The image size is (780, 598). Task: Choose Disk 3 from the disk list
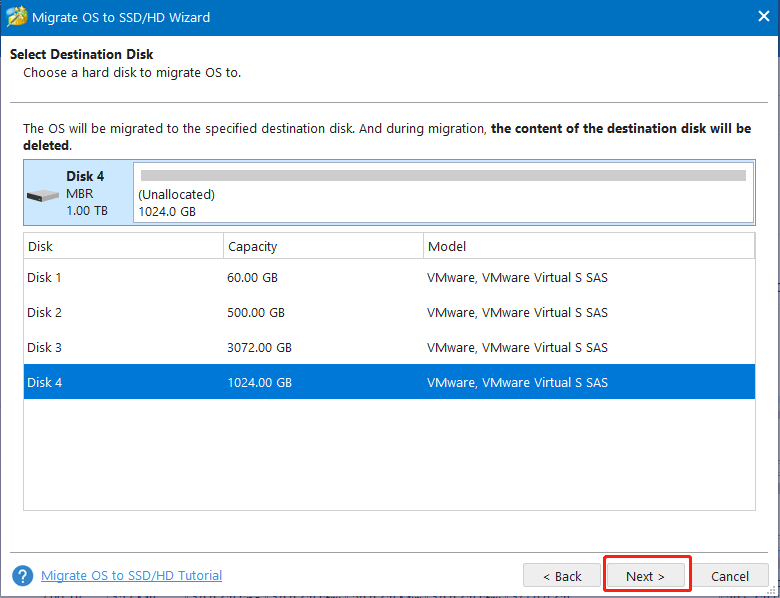[x=45, y=348]
